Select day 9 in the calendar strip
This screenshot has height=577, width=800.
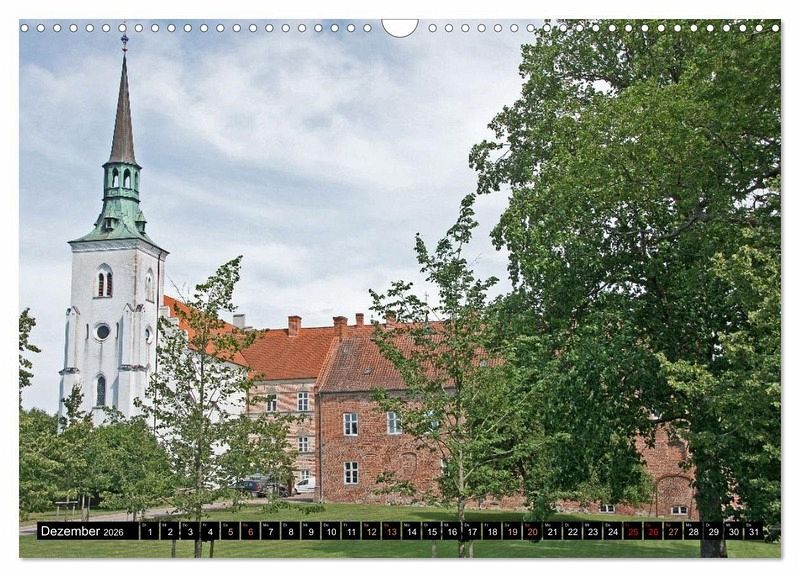click(x=311, y=531)
